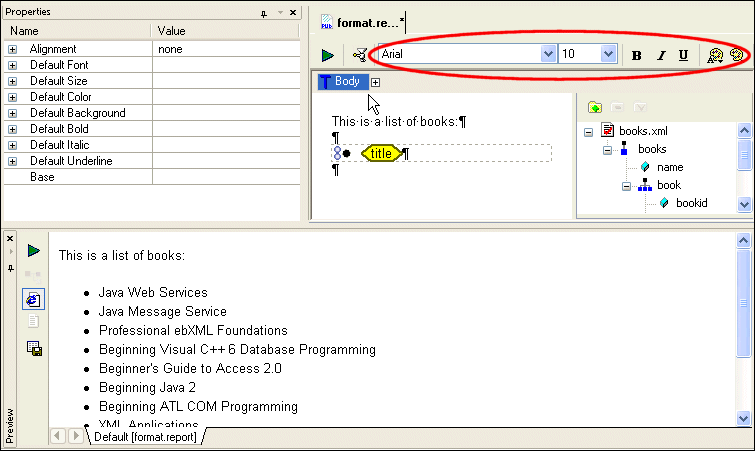Image resolution: width=755 pixels, height=451 pixels.
Task: Toggle Bold formatting
Action: tap(637, 55)
